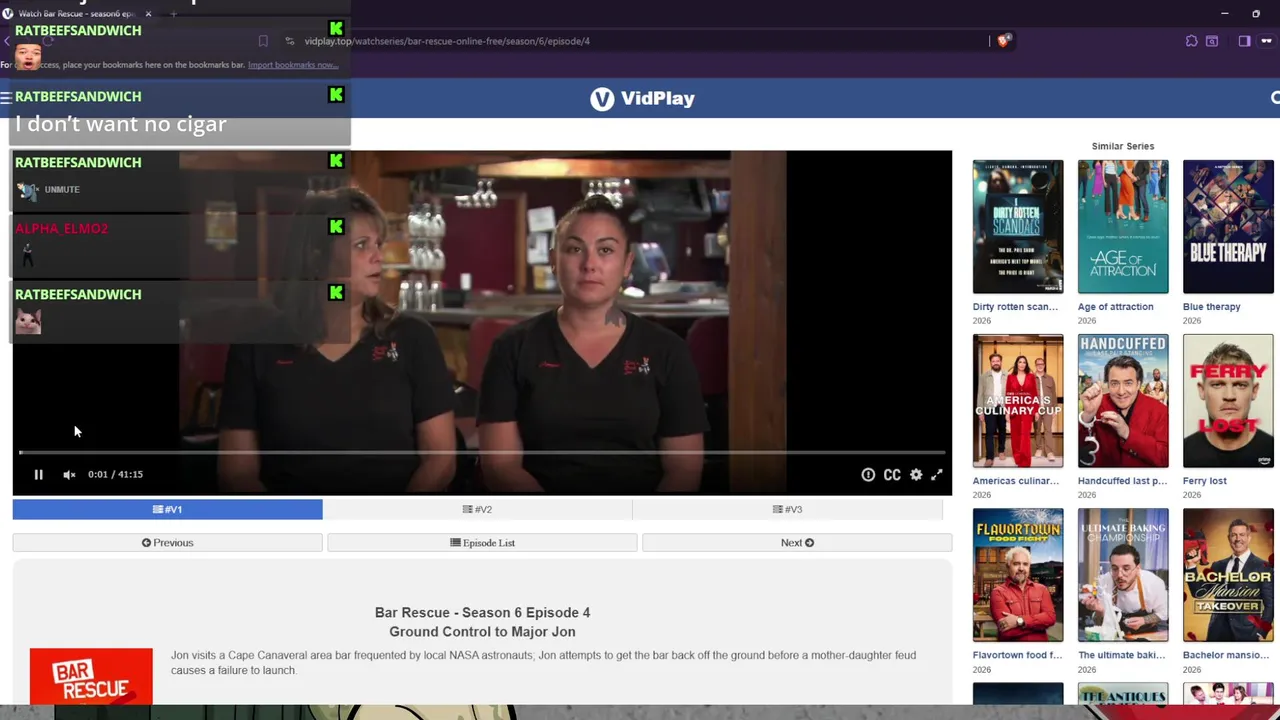The image size is (1280, 720).
Task: Click ALPHA_ELMO2 username in overlay
Action: point(61,228)
